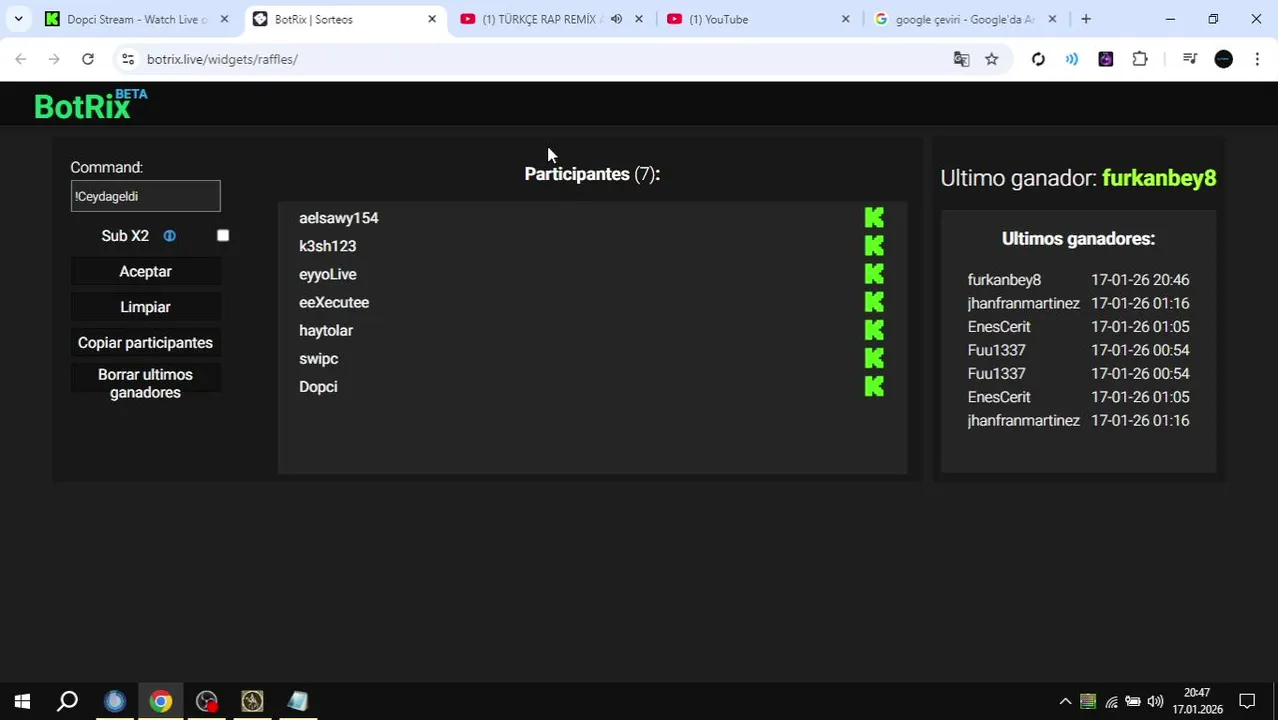
Task: Open the volume icon in system tray
Action: [1155, 701]
